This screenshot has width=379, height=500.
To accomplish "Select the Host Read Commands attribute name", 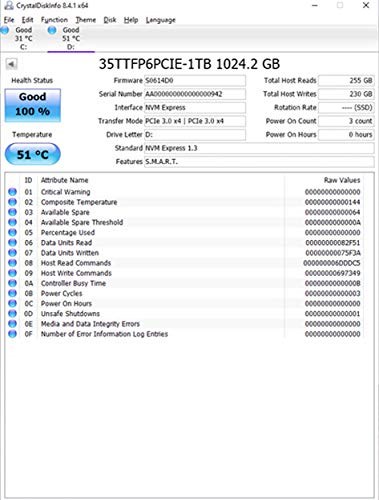I will pos(76,263).
